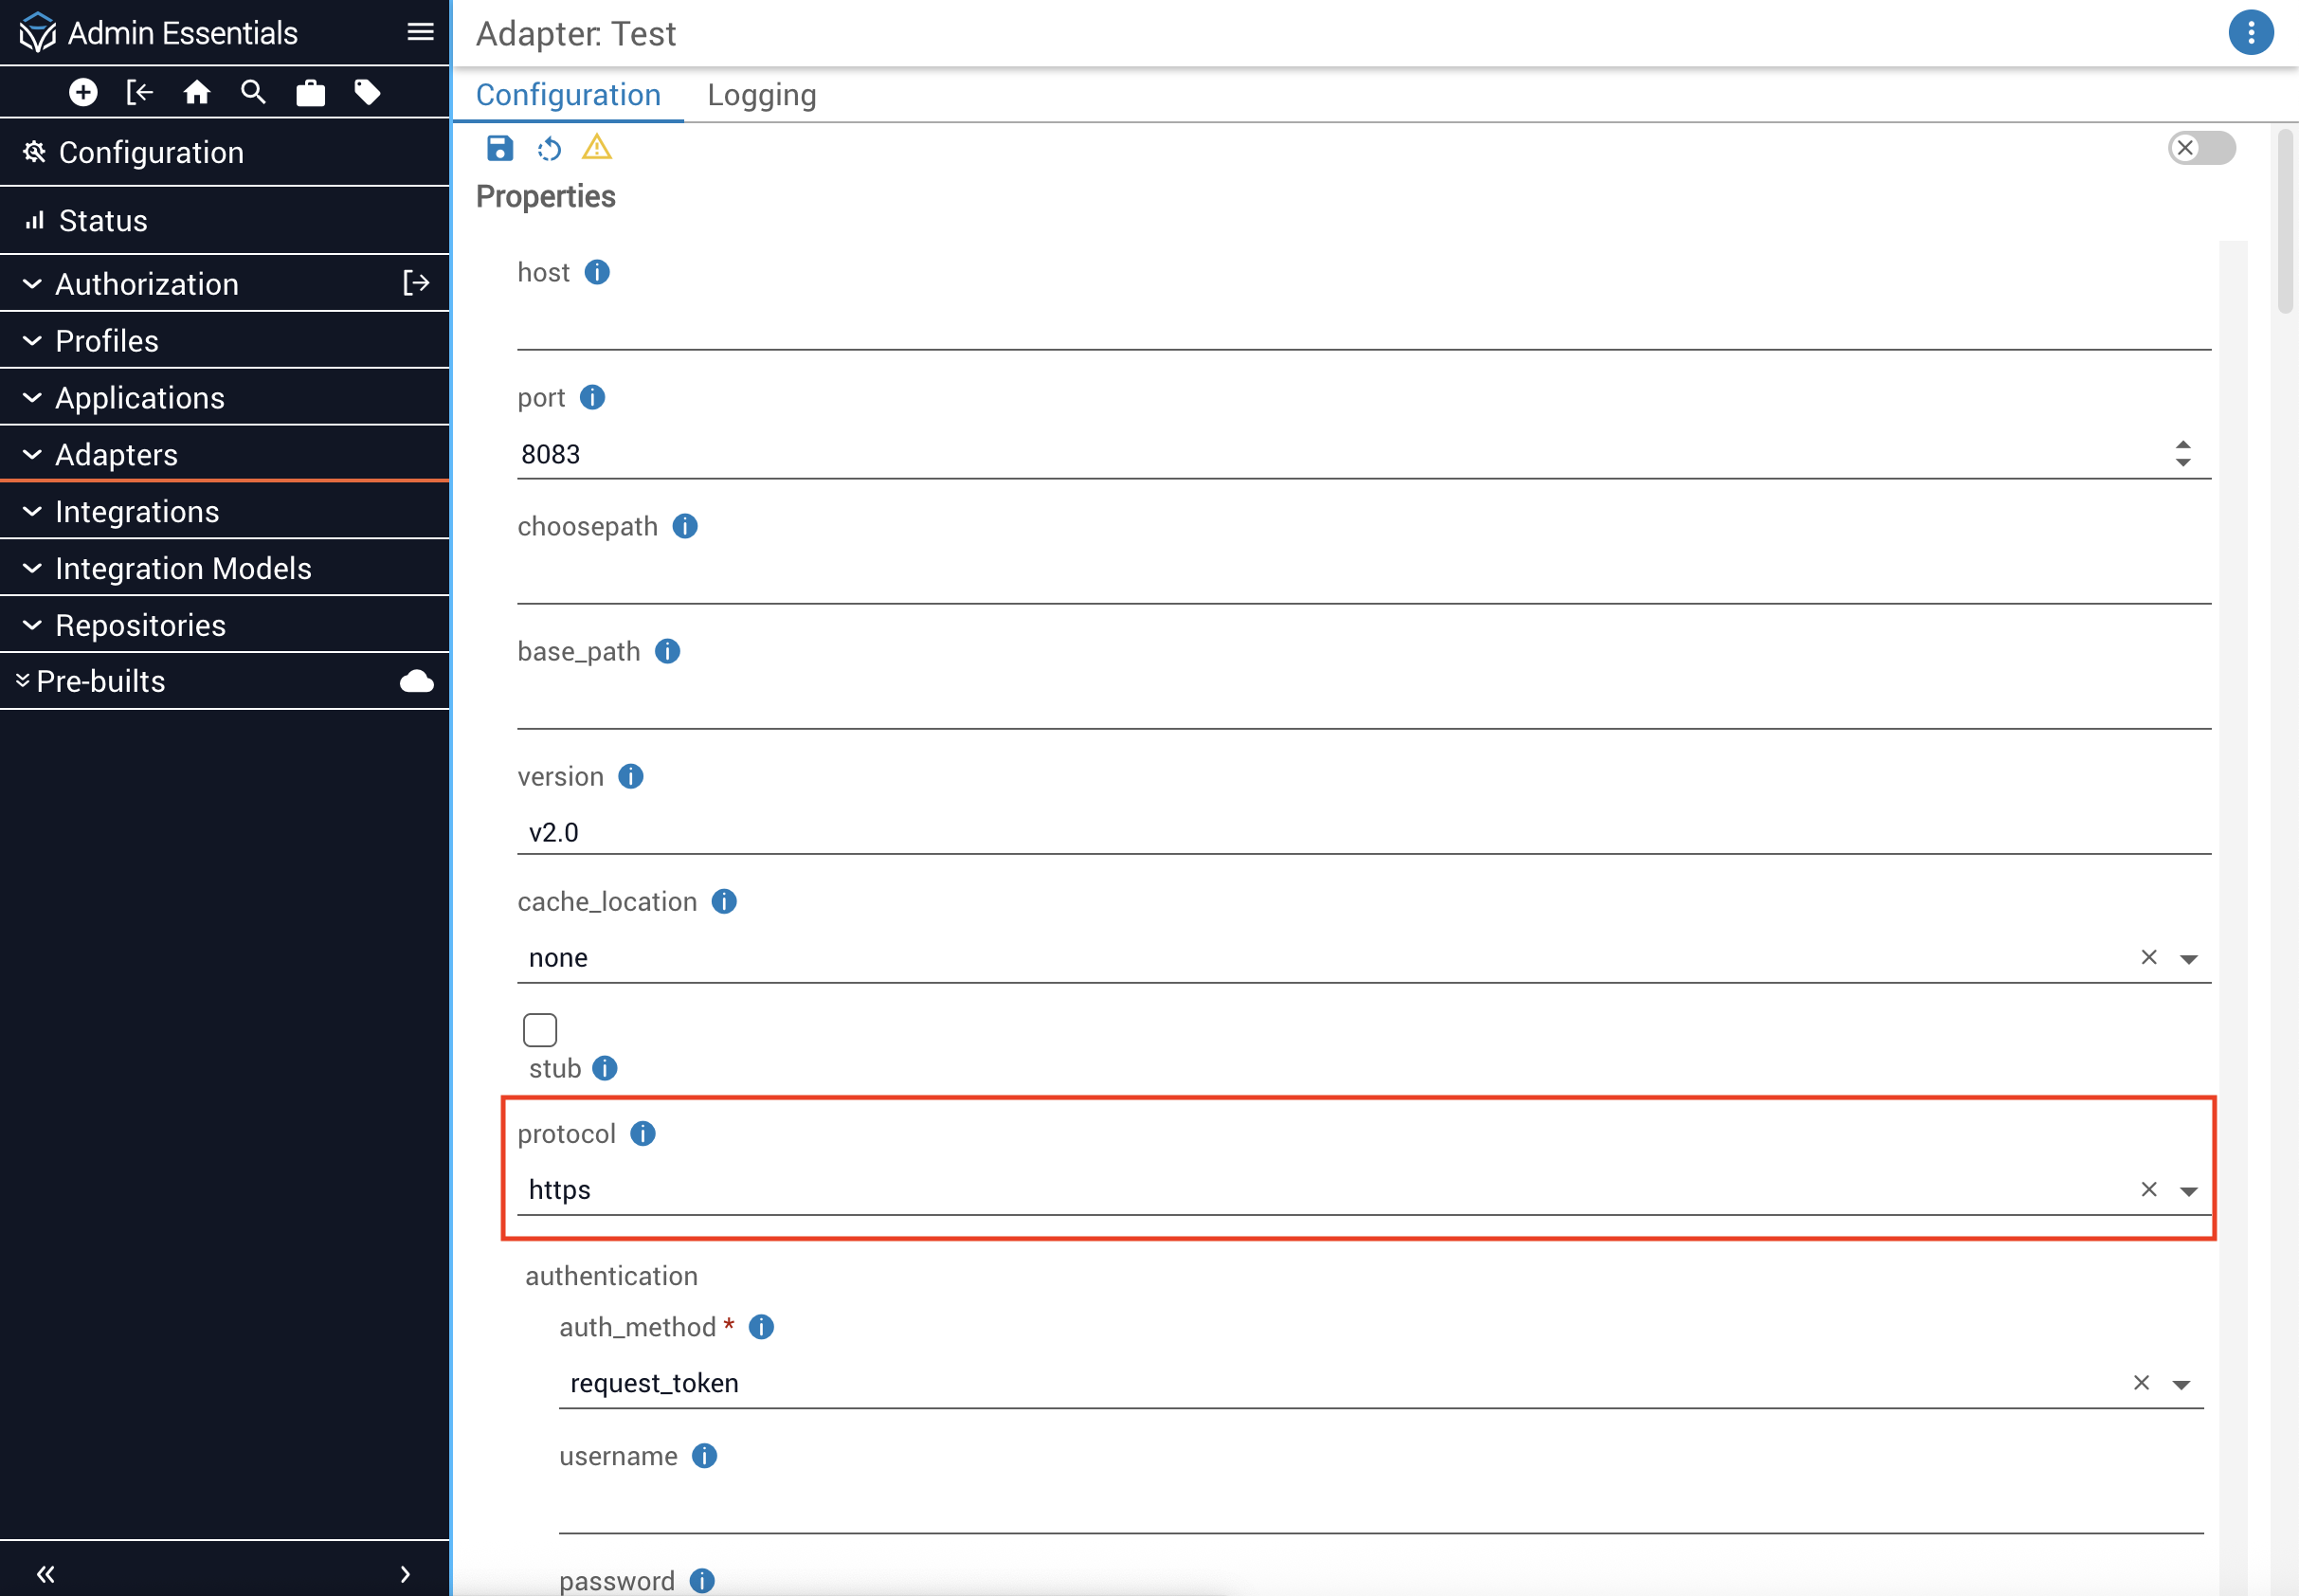Click the info icon next to protocol
The width and height of the screenshot is (2299, 1596).
(643, 1134)
